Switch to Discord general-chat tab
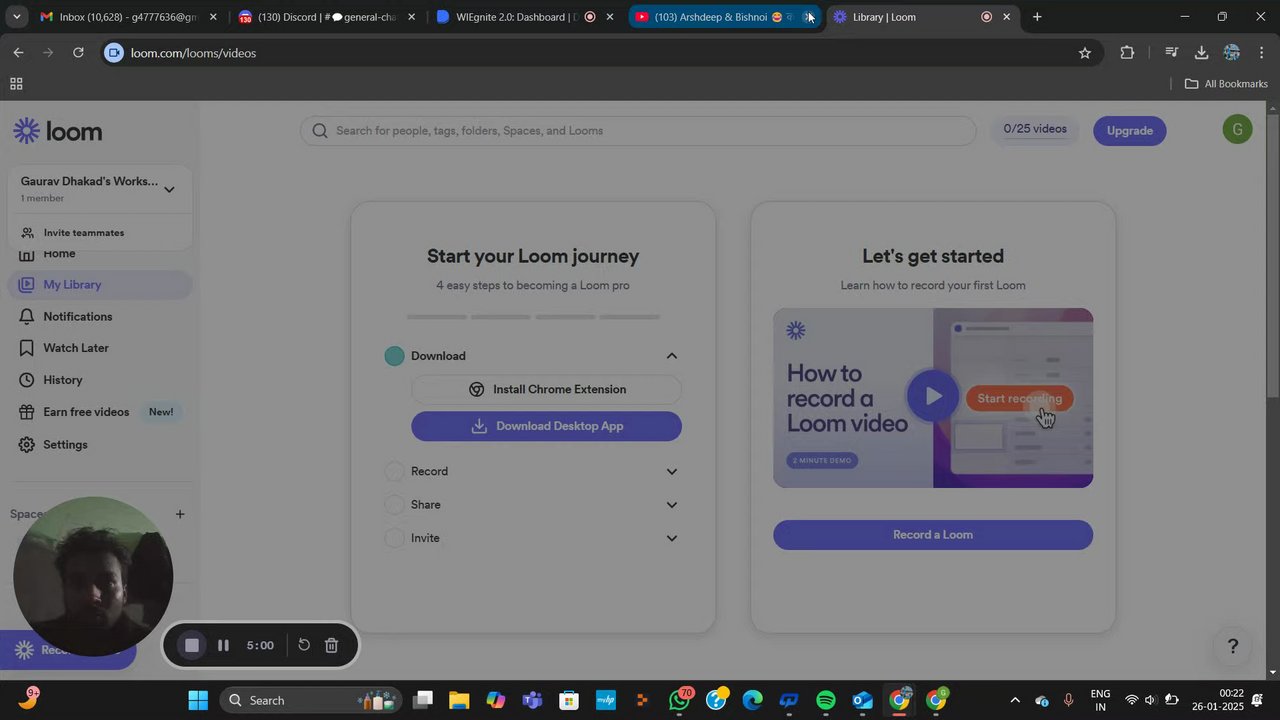The image size is (1280, 720). [x=327, y=17]
